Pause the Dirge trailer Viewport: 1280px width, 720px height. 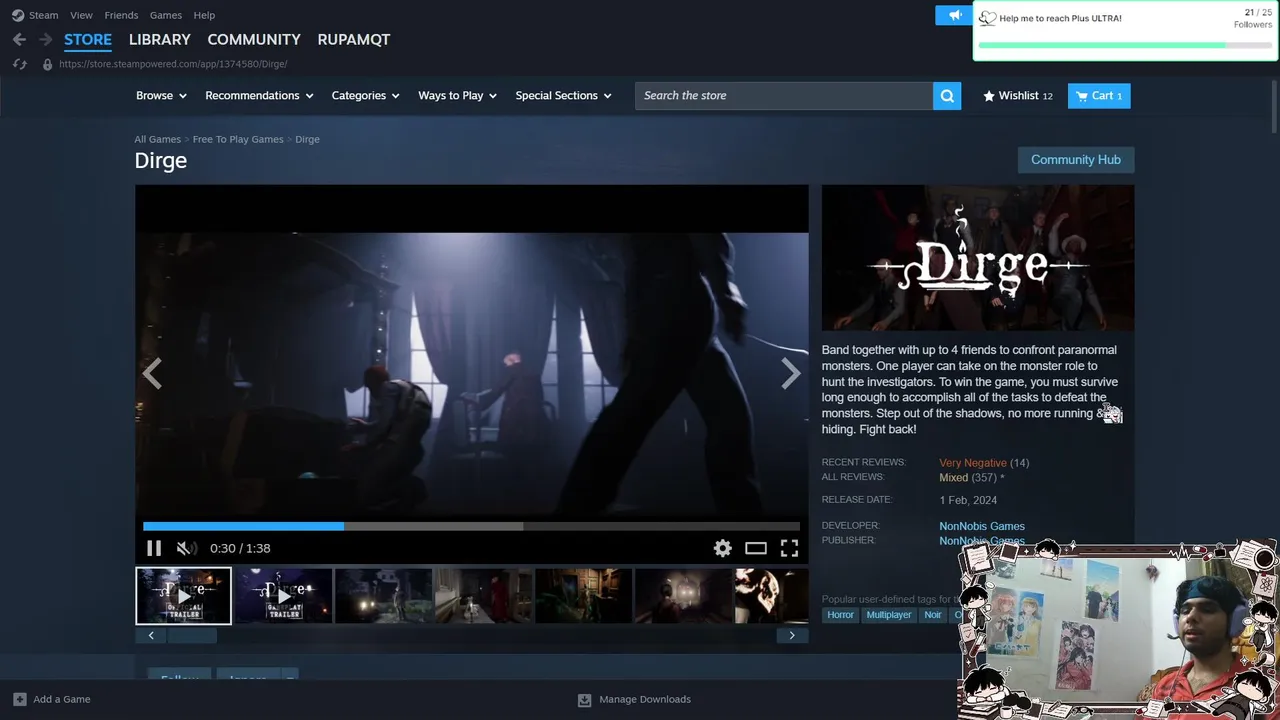tap(154, 548)
